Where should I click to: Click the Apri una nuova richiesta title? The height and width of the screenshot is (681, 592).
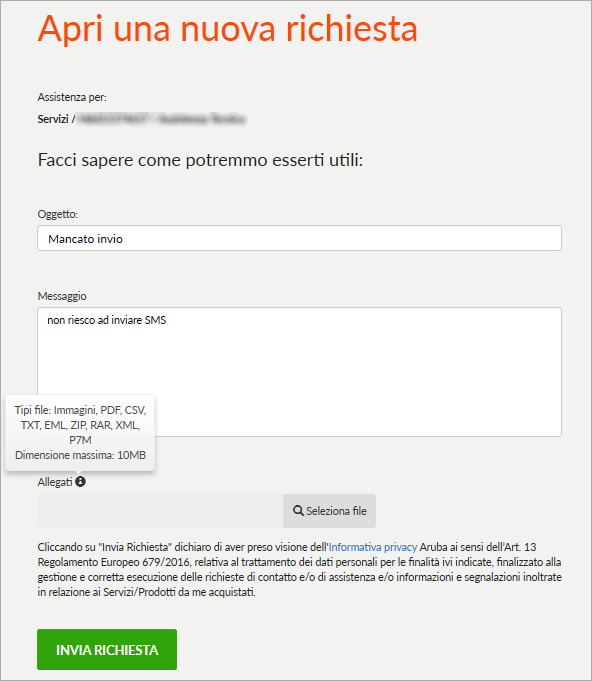[x=228, y=29]
